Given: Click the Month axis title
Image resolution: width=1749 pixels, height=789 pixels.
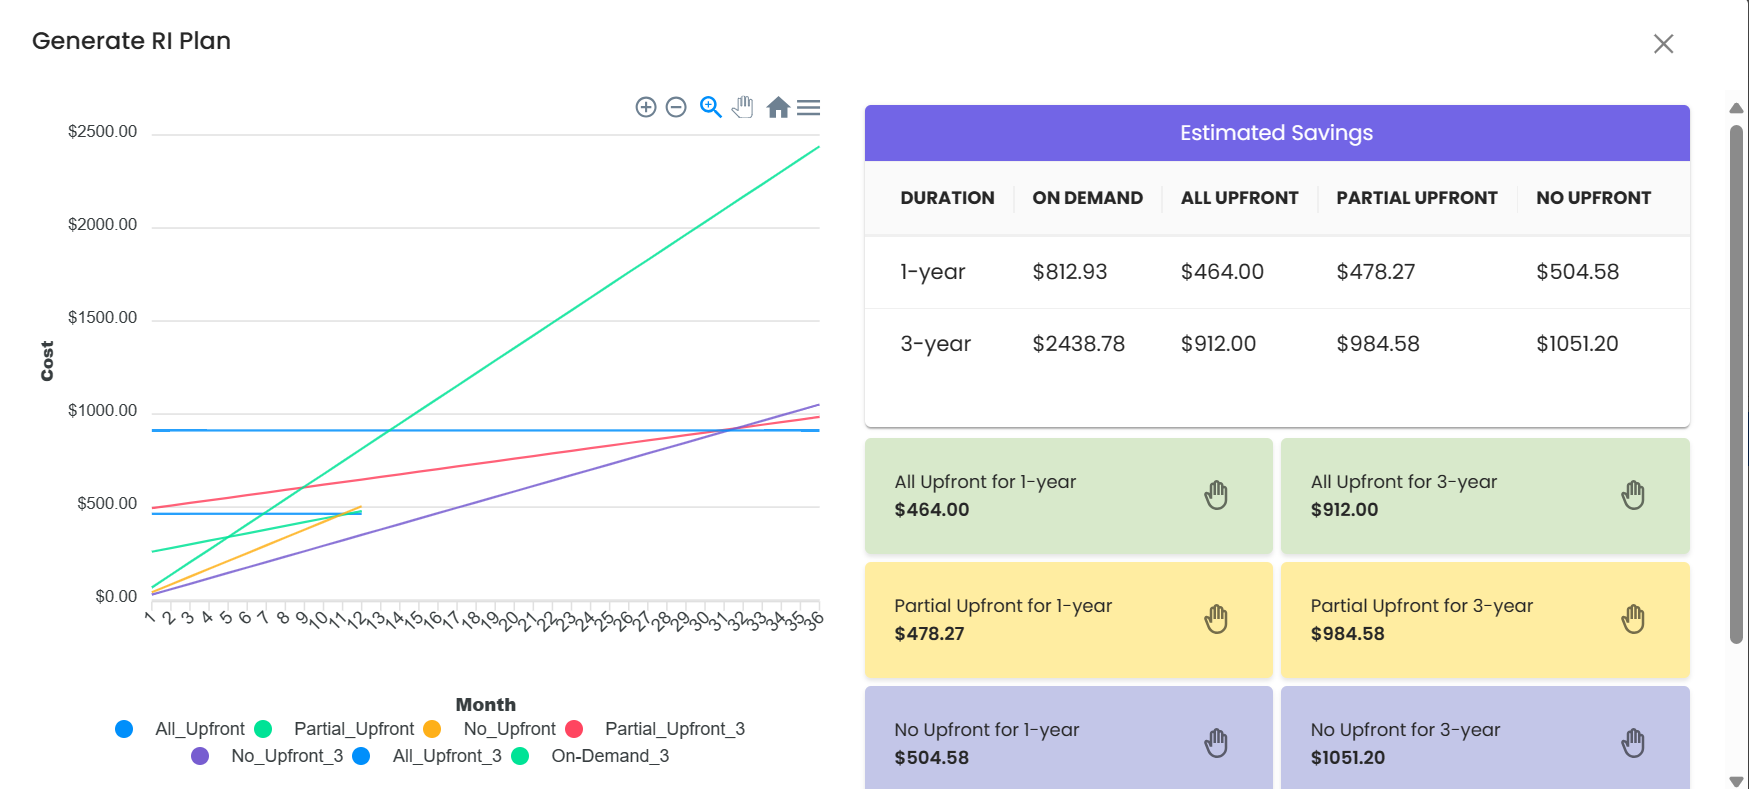Looking at the screenshot, I should click(486, 705).
